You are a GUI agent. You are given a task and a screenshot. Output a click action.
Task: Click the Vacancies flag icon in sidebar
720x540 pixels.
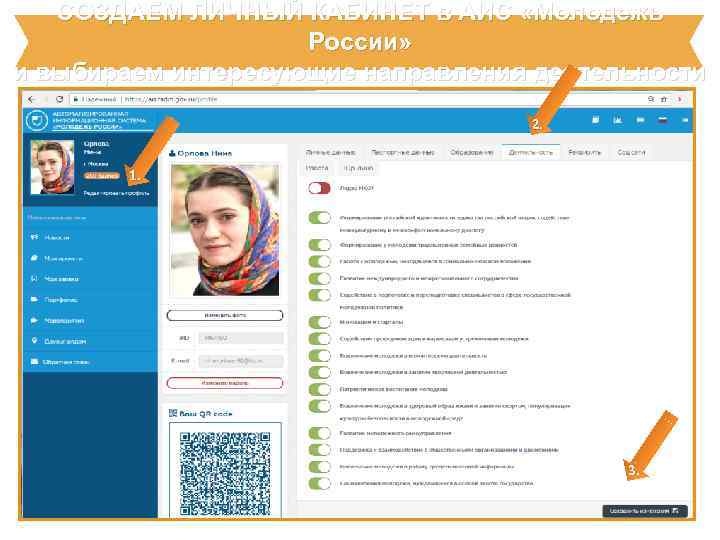[34, 320]
